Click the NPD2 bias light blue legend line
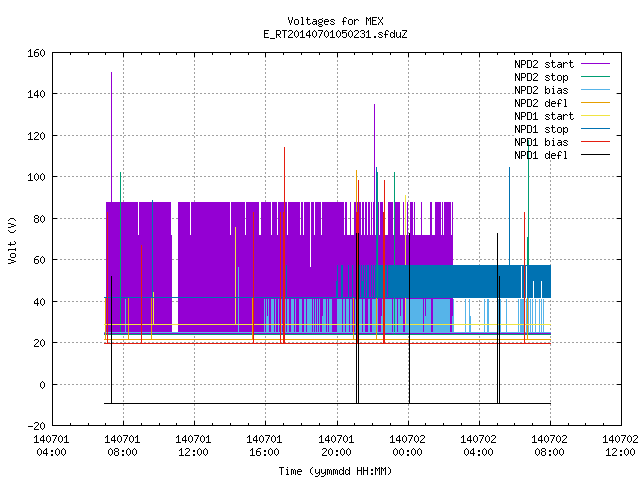 (x=595, y=90)
